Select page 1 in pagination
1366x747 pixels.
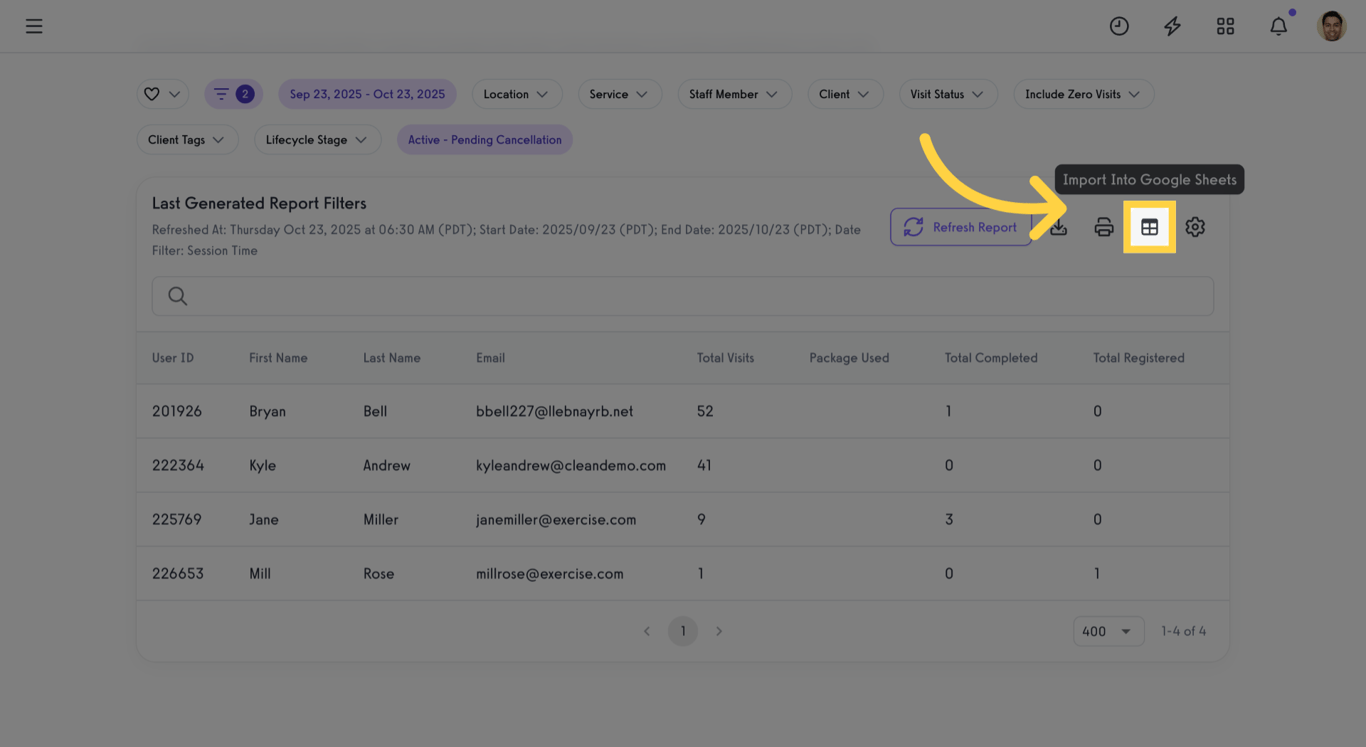point(683,631)
